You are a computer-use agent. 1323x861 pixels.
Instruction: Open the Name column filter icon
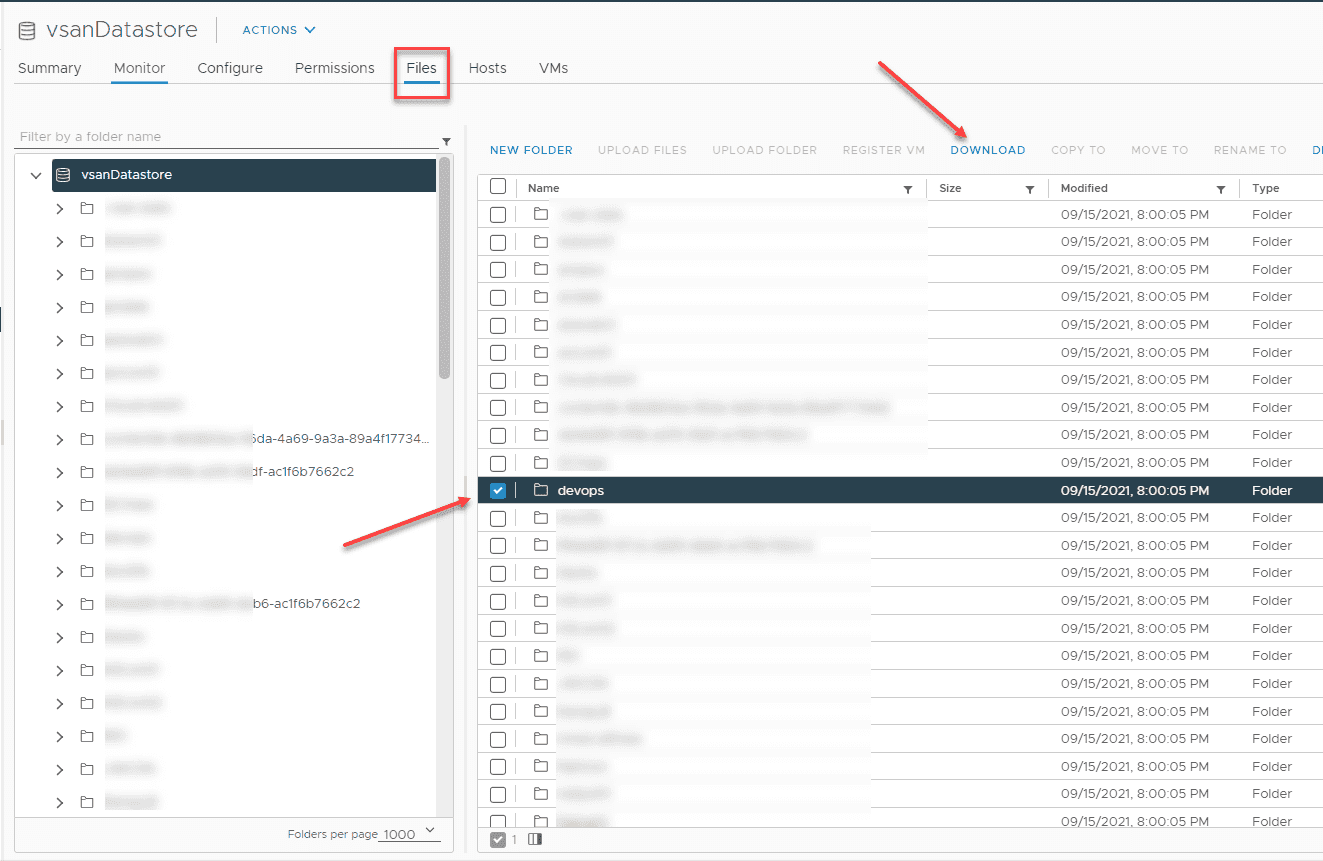coord(908,190)
